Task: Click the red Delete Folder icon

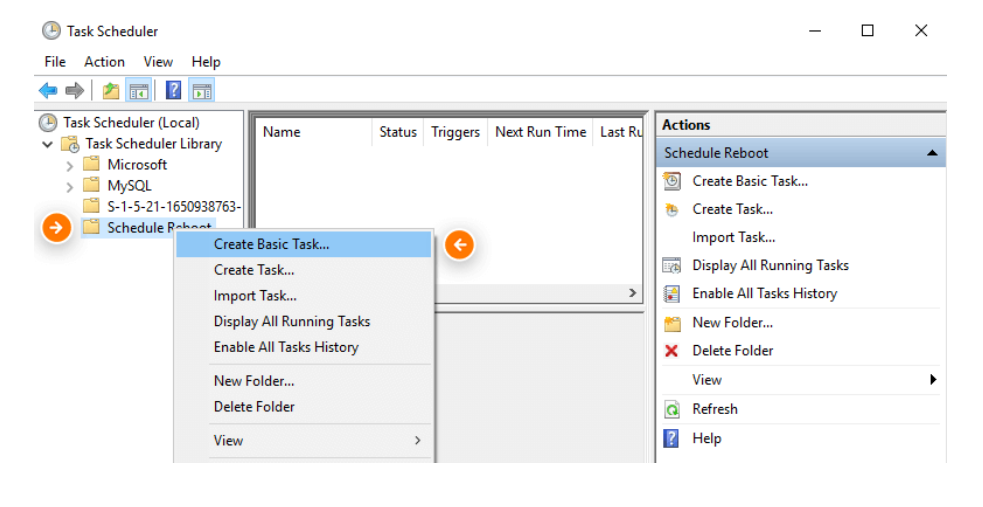Action: coord(672,351)
